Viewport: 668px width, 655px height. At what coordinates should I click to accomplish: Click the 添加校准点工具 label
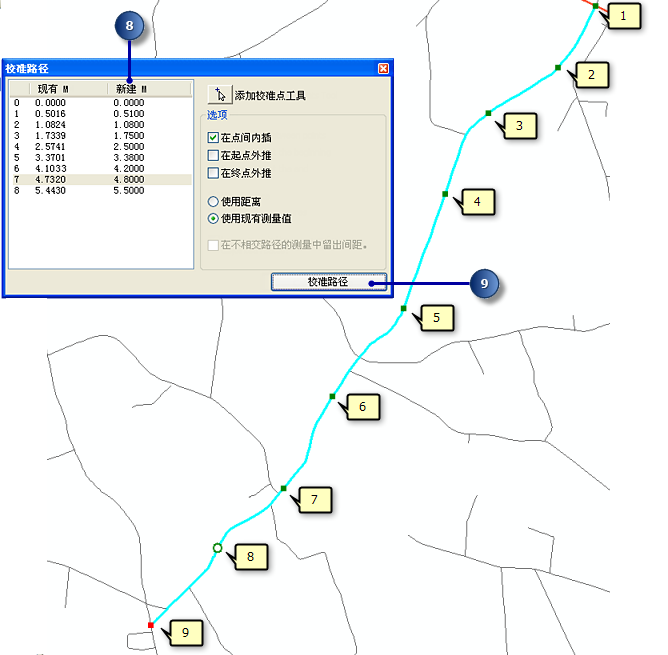coord(270,95)
